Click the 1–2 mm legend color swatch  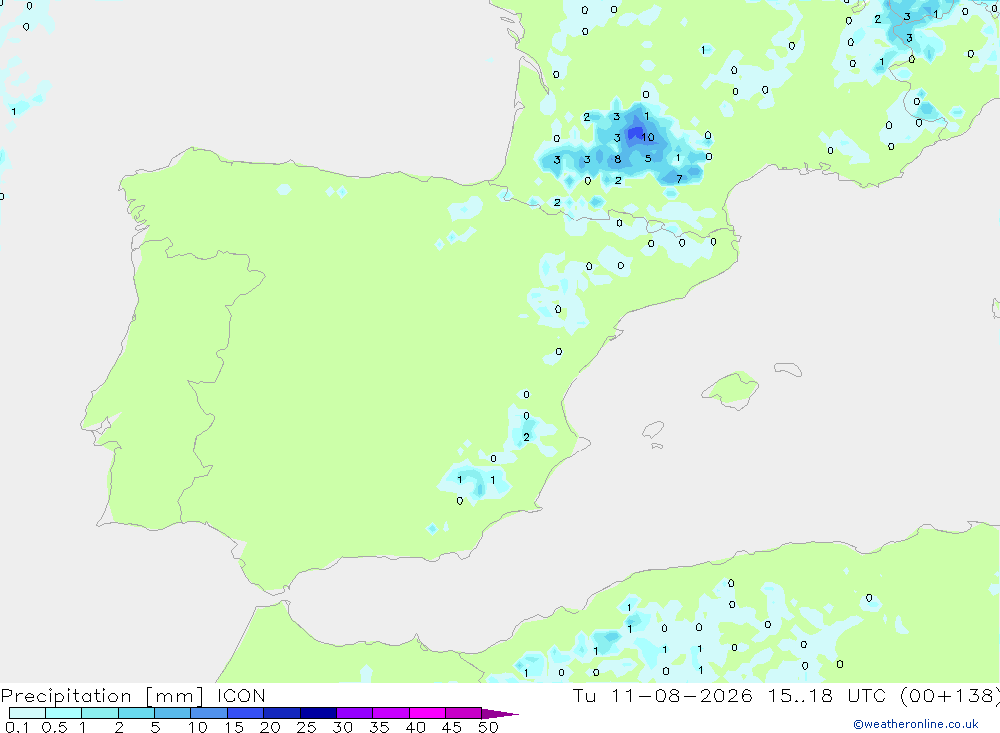[100, 713]
